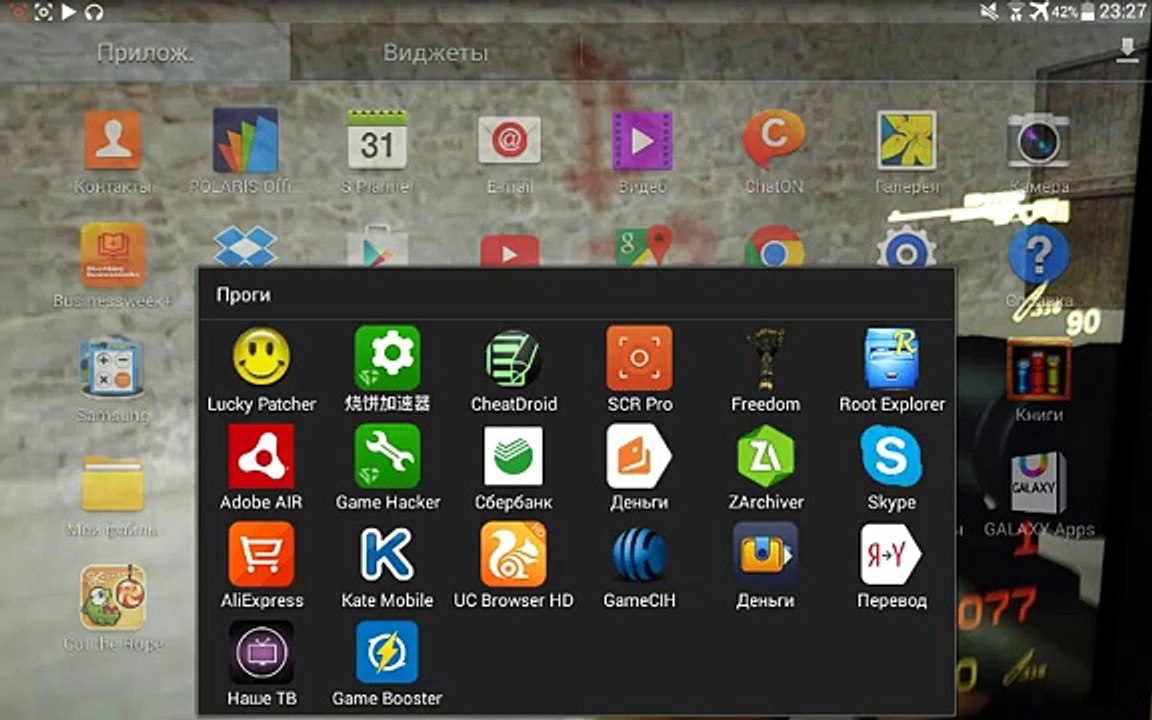
Task: Open Samsung folder
Action: 112,368
